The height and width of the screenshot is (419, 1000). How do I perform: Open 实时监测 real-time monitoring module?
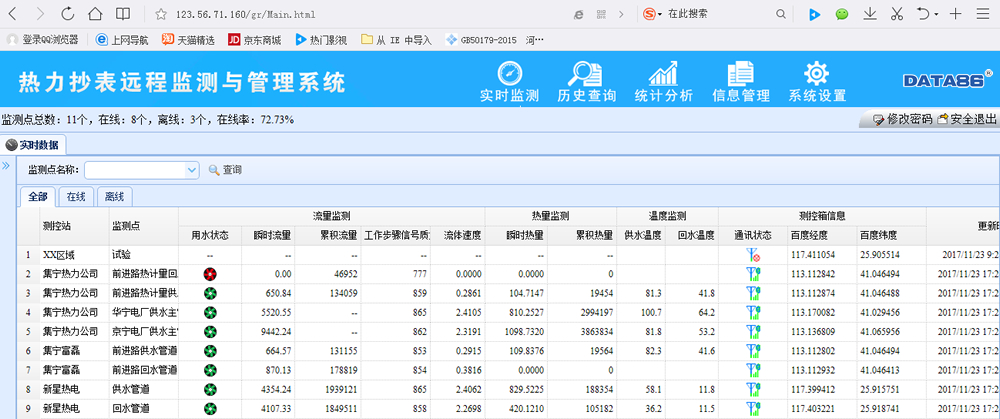point(510,82)
